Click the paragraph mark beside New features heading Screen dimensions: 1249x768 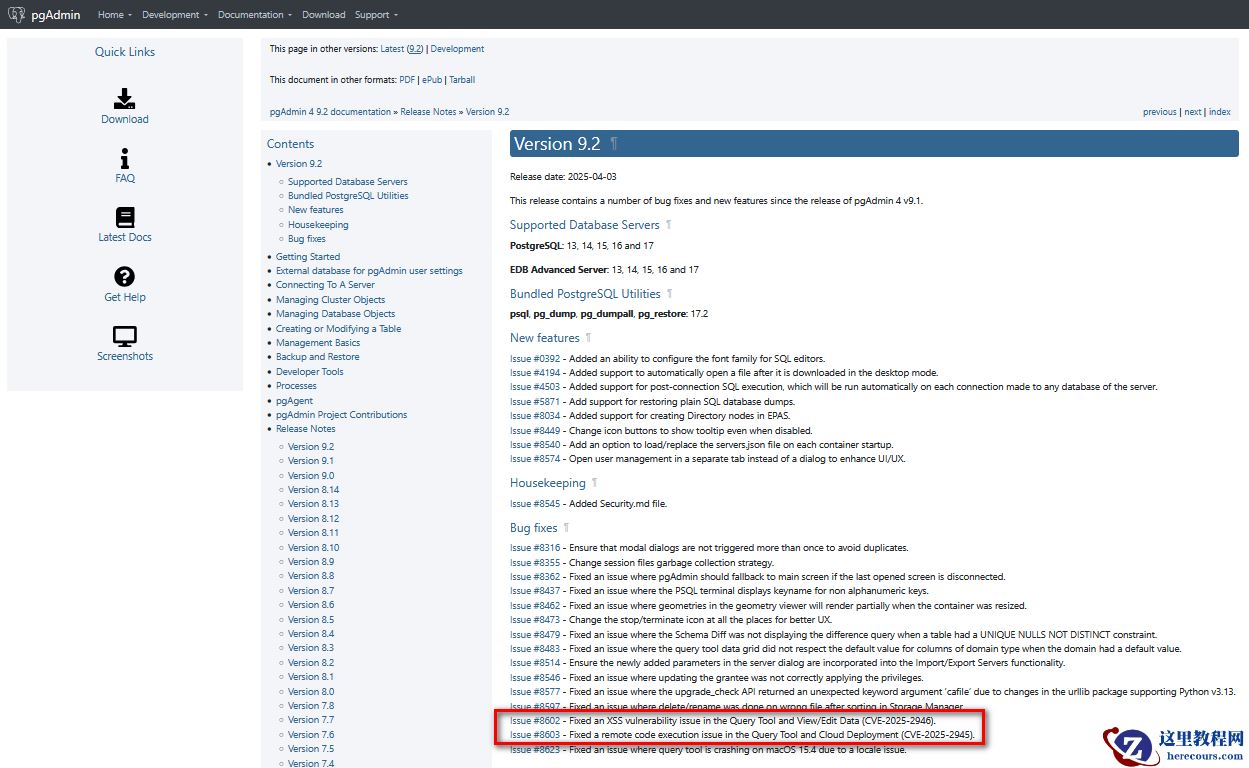(x=589, y=338)
